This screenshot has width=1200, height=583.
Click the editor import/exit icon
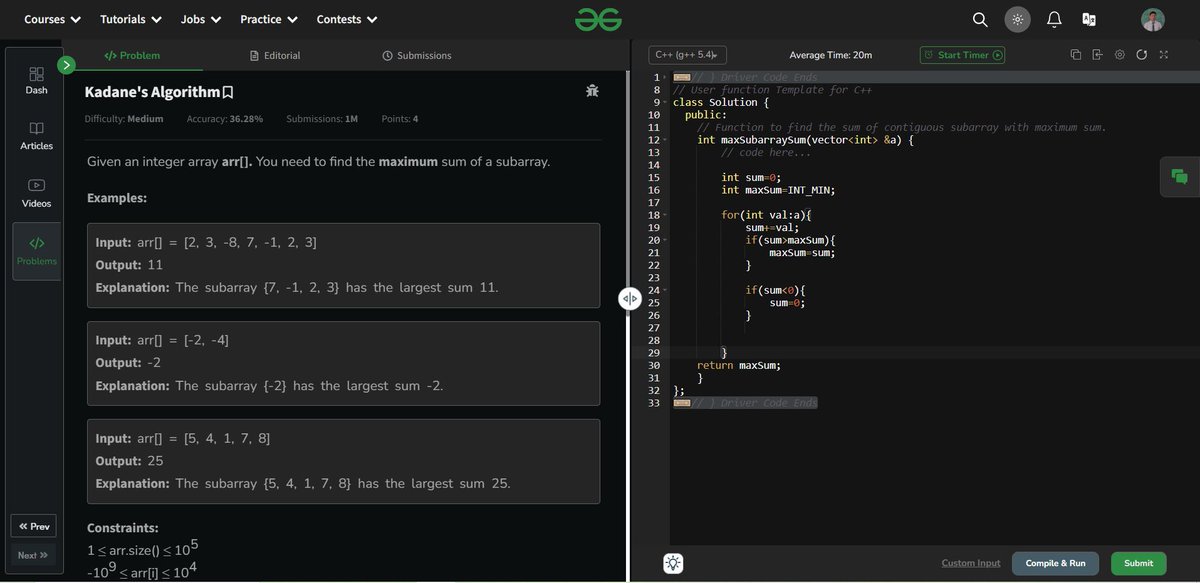(1097, 55)
